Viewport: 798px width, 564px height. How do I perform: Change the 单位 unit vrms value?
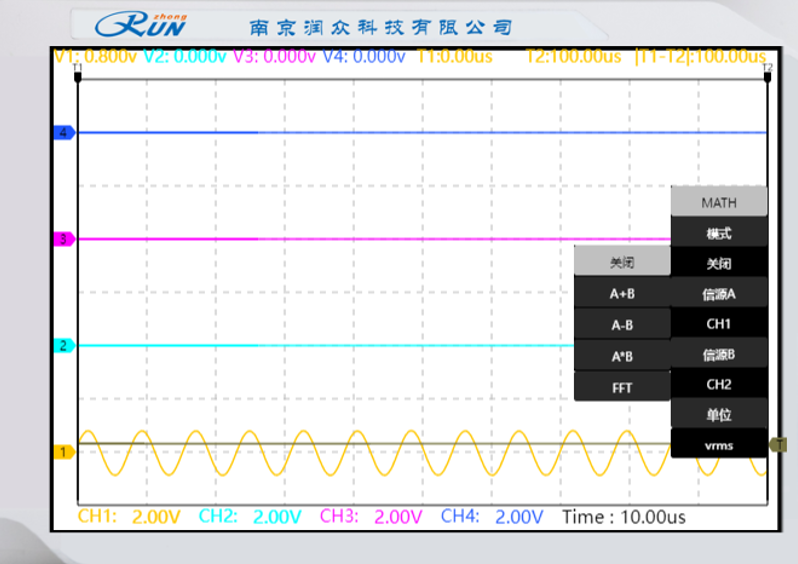tap(718, 445)
